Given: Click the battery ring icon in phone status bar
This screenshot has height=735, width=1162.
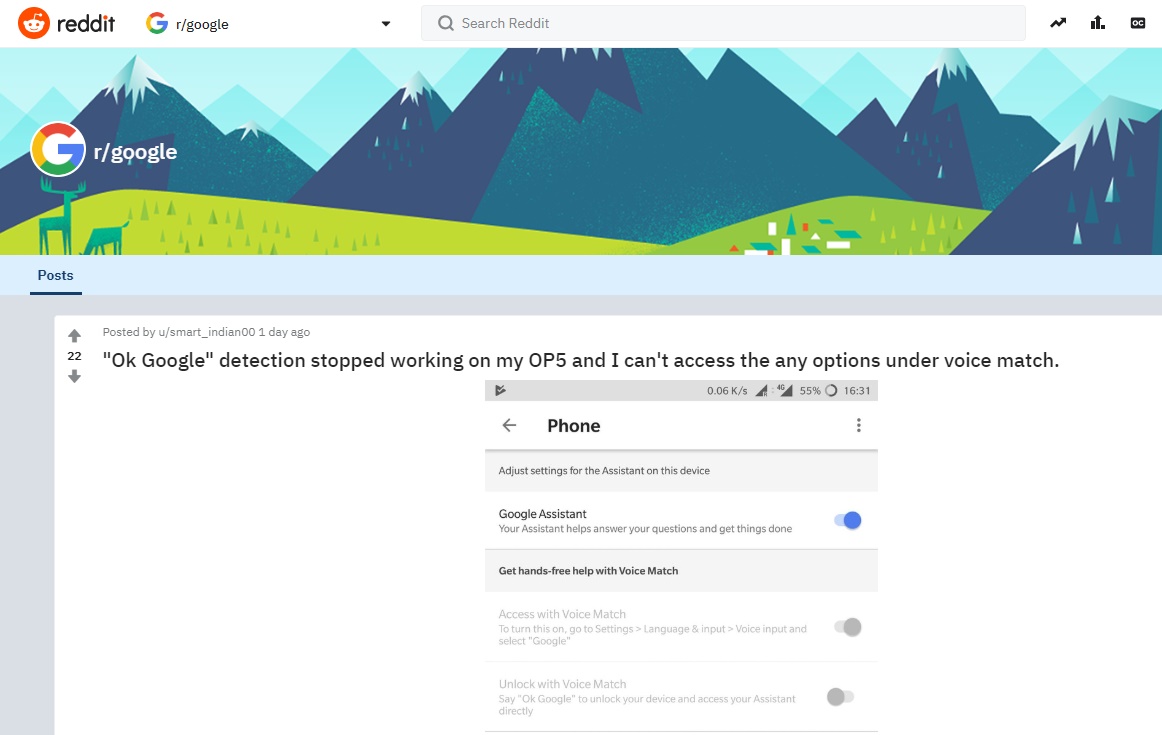Looking at the screenshot, I should tap(831, 390).
